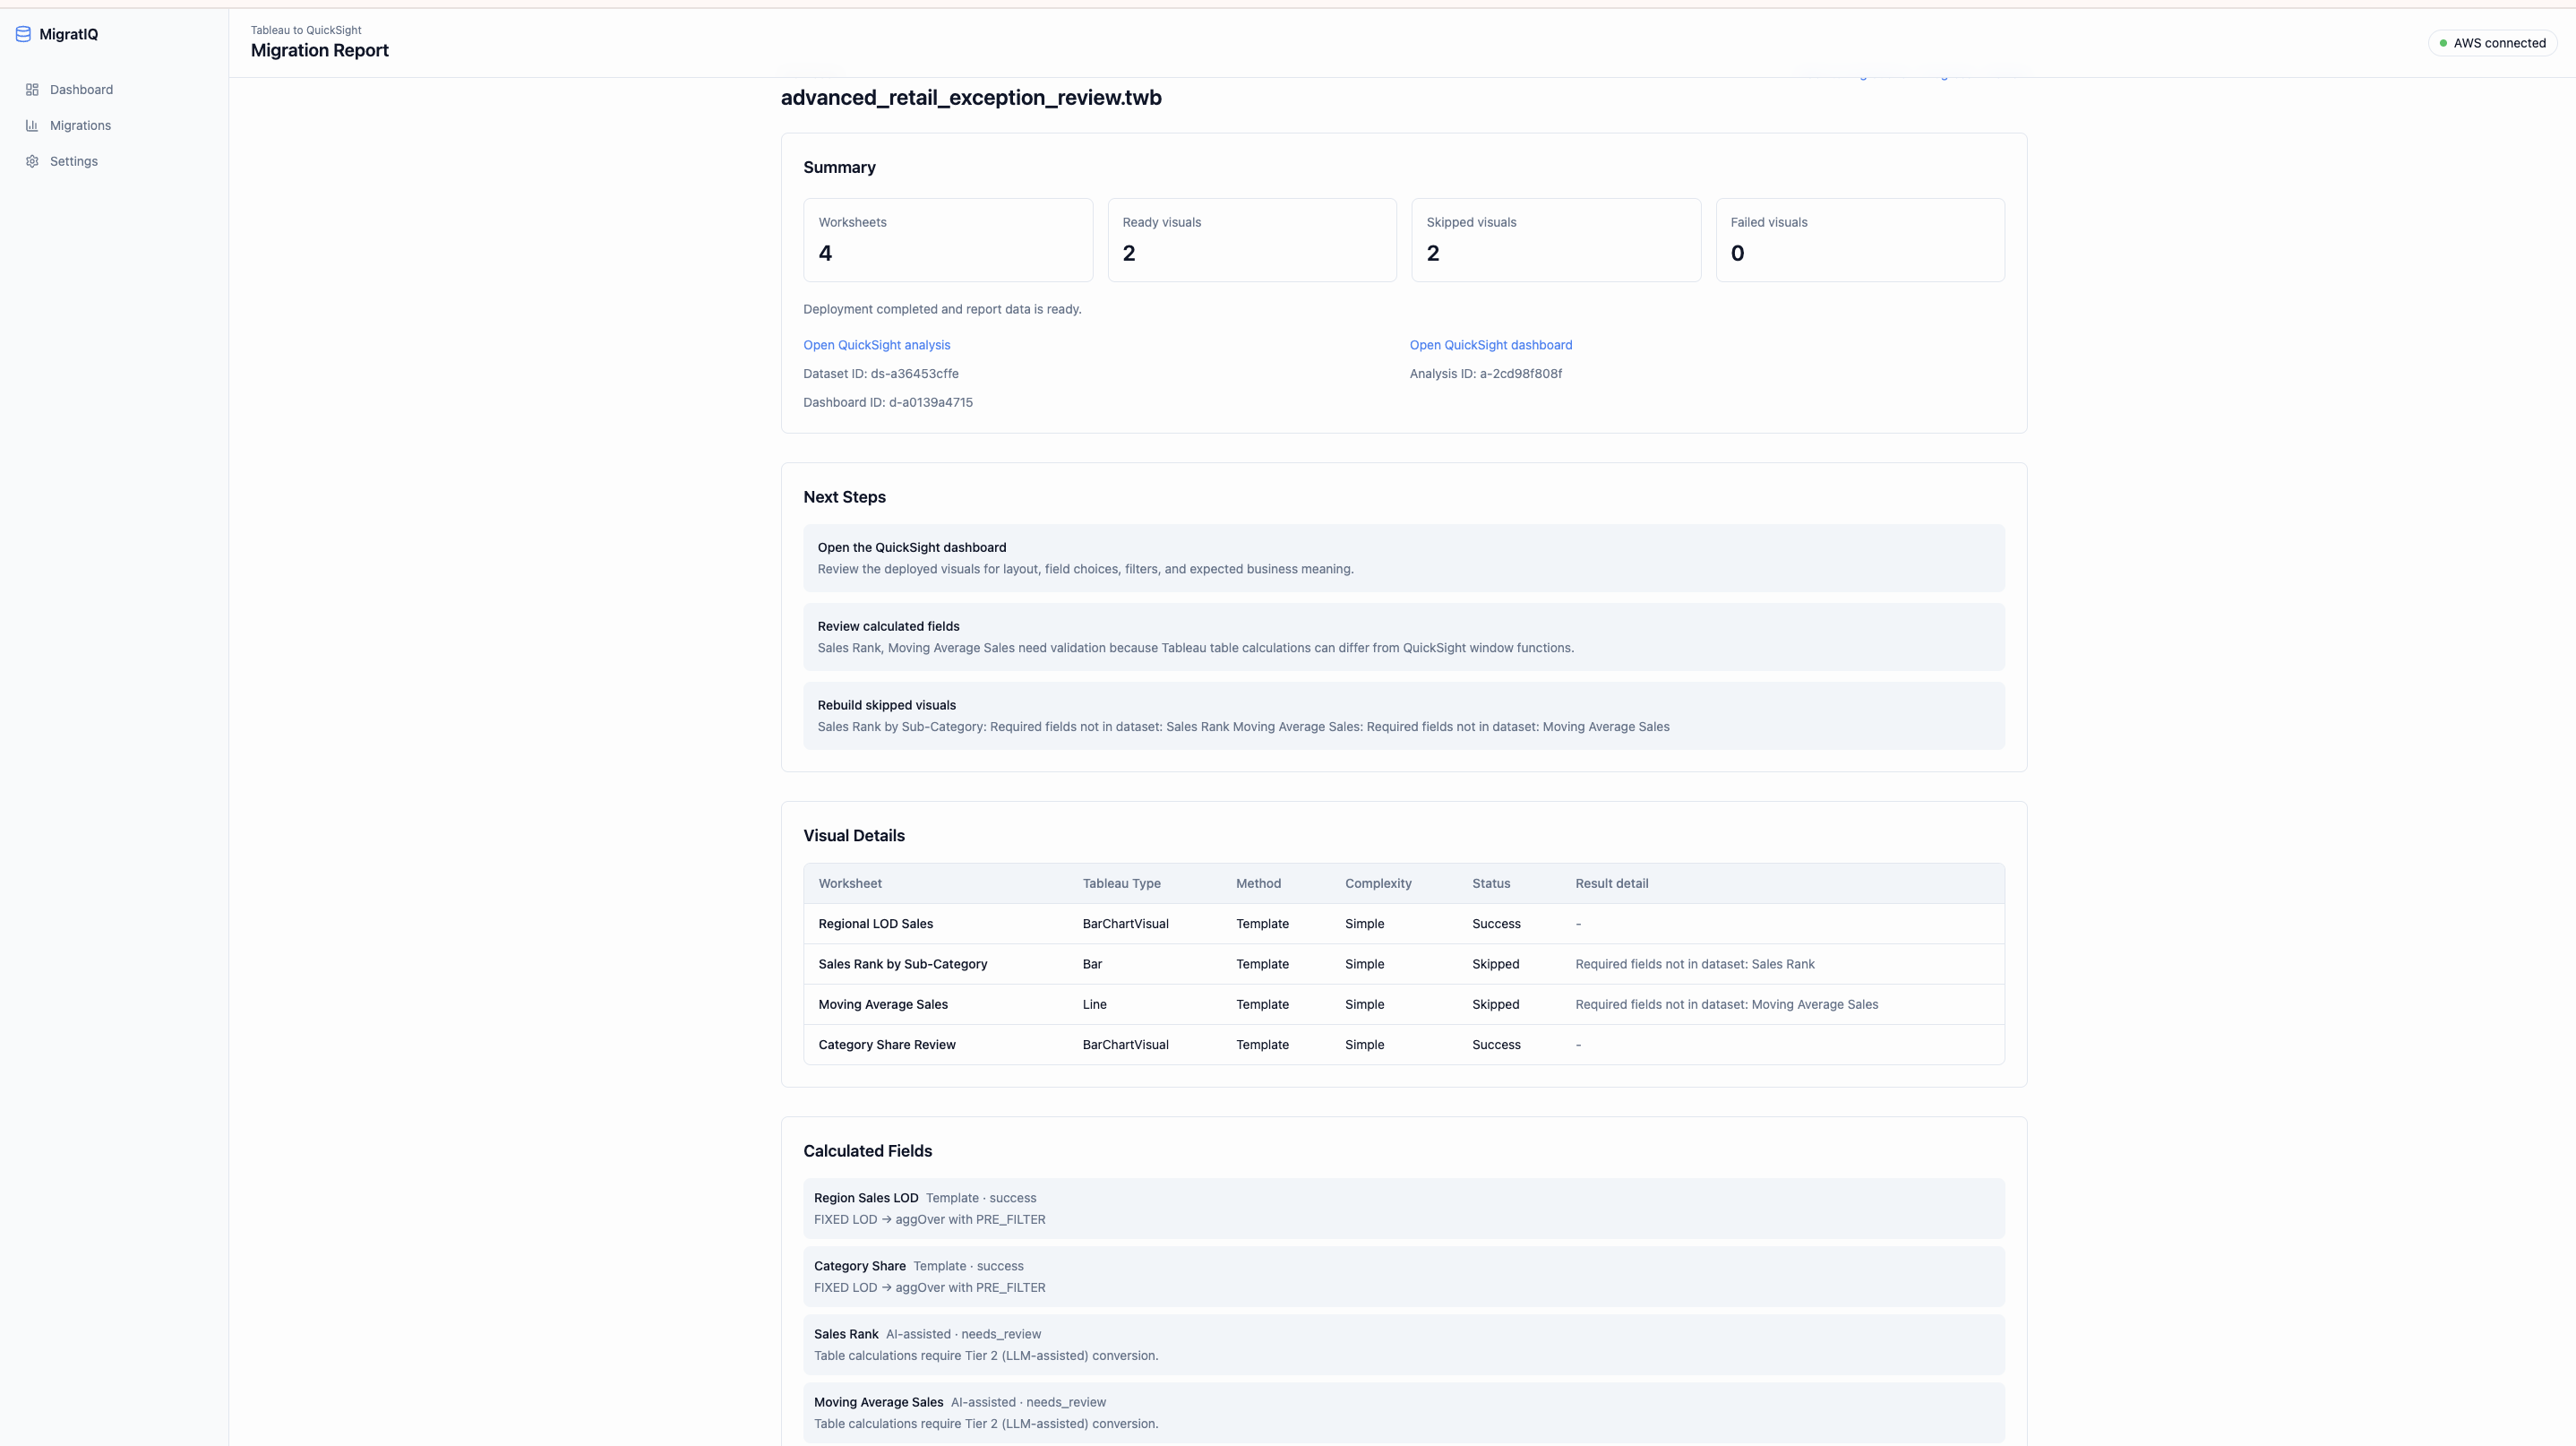Click 'Deployment completed and report data is ready' text
Image resolution: width=2576 pixels, height=1446 pixels.
(942, 310)
